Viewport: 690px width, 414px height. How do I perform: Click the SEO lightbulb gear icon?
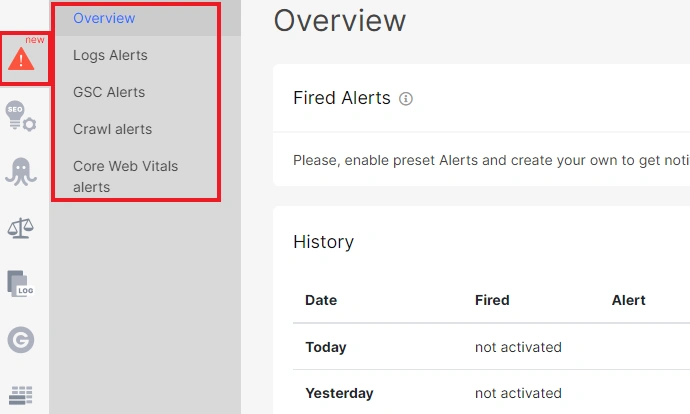tap(21, 115)
